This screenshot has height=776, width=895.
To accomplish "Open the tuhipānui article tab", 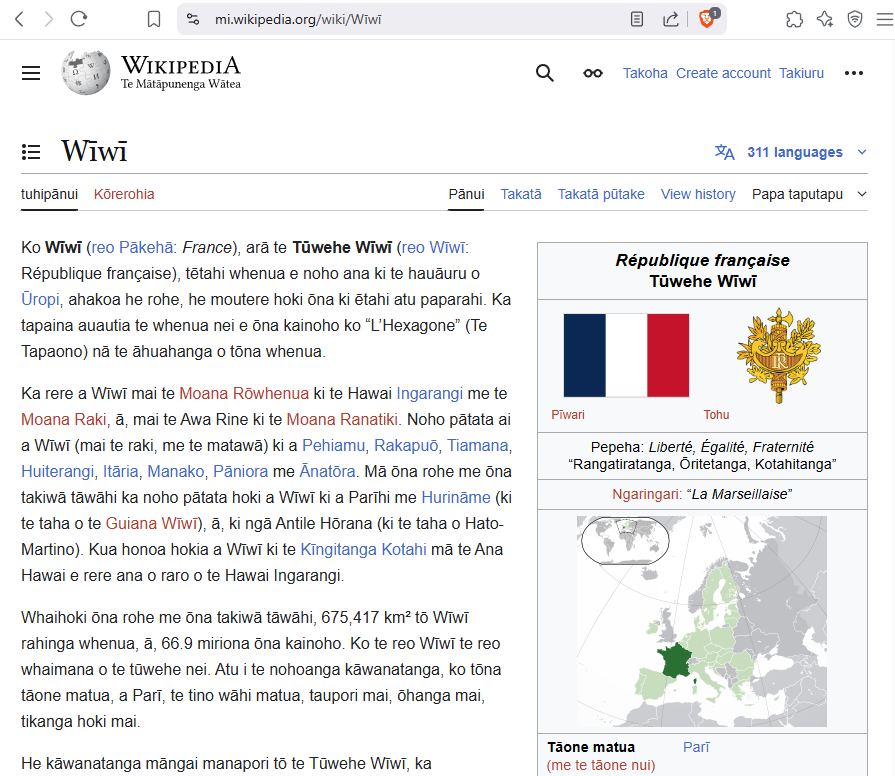I will (x=49, y=195).
